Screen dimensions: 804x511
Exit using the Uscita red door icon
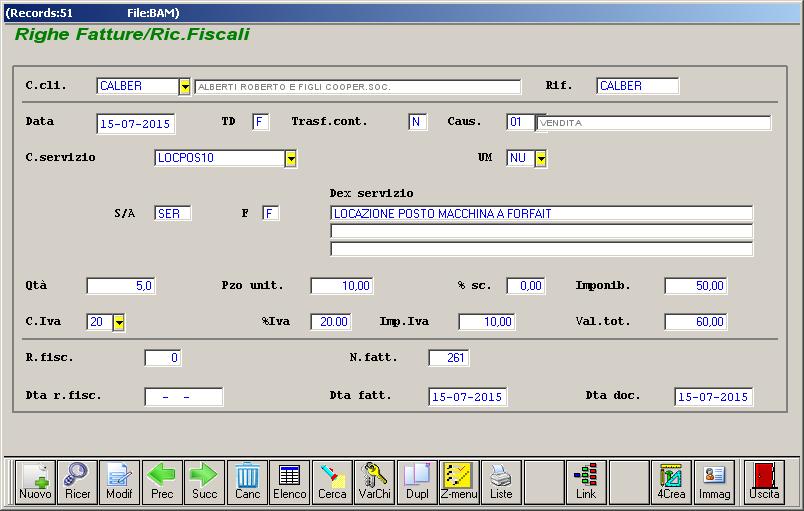tap(764, 482)
